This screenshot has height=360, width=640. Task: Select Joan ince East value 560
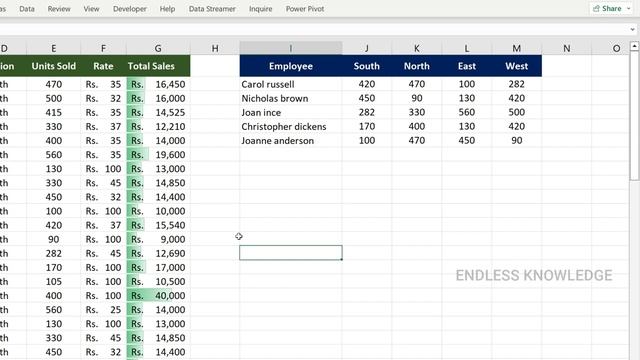point(467,112)
